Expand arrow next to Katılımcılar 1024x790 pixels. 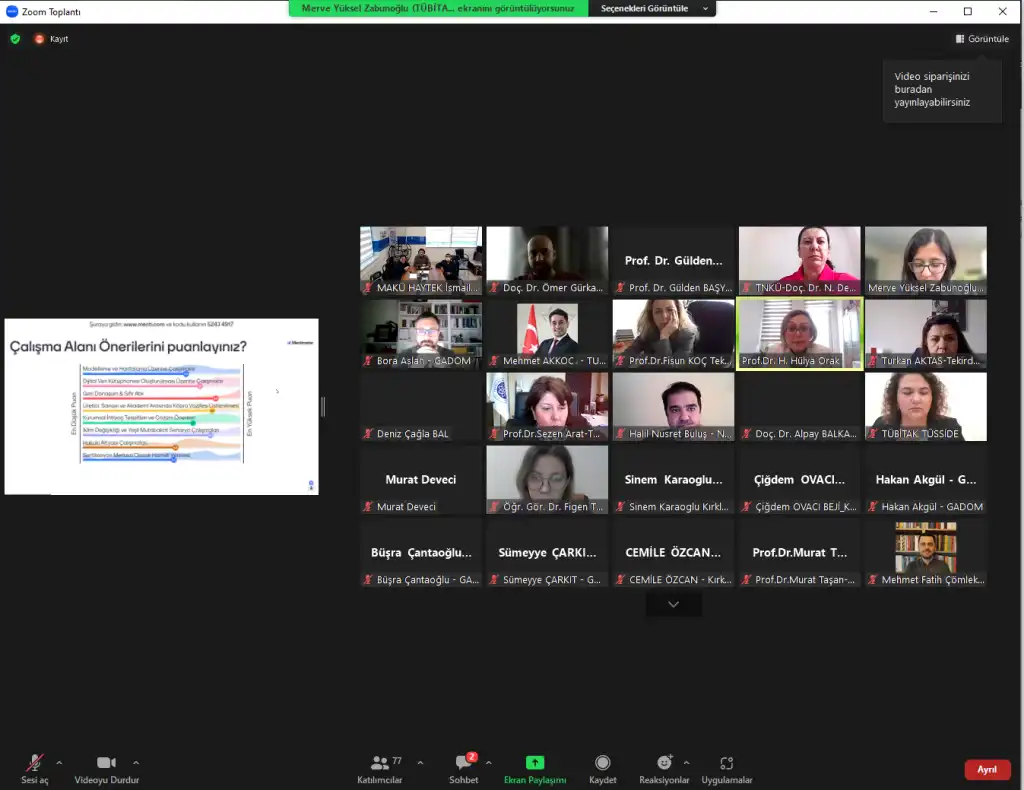[419, 762]
